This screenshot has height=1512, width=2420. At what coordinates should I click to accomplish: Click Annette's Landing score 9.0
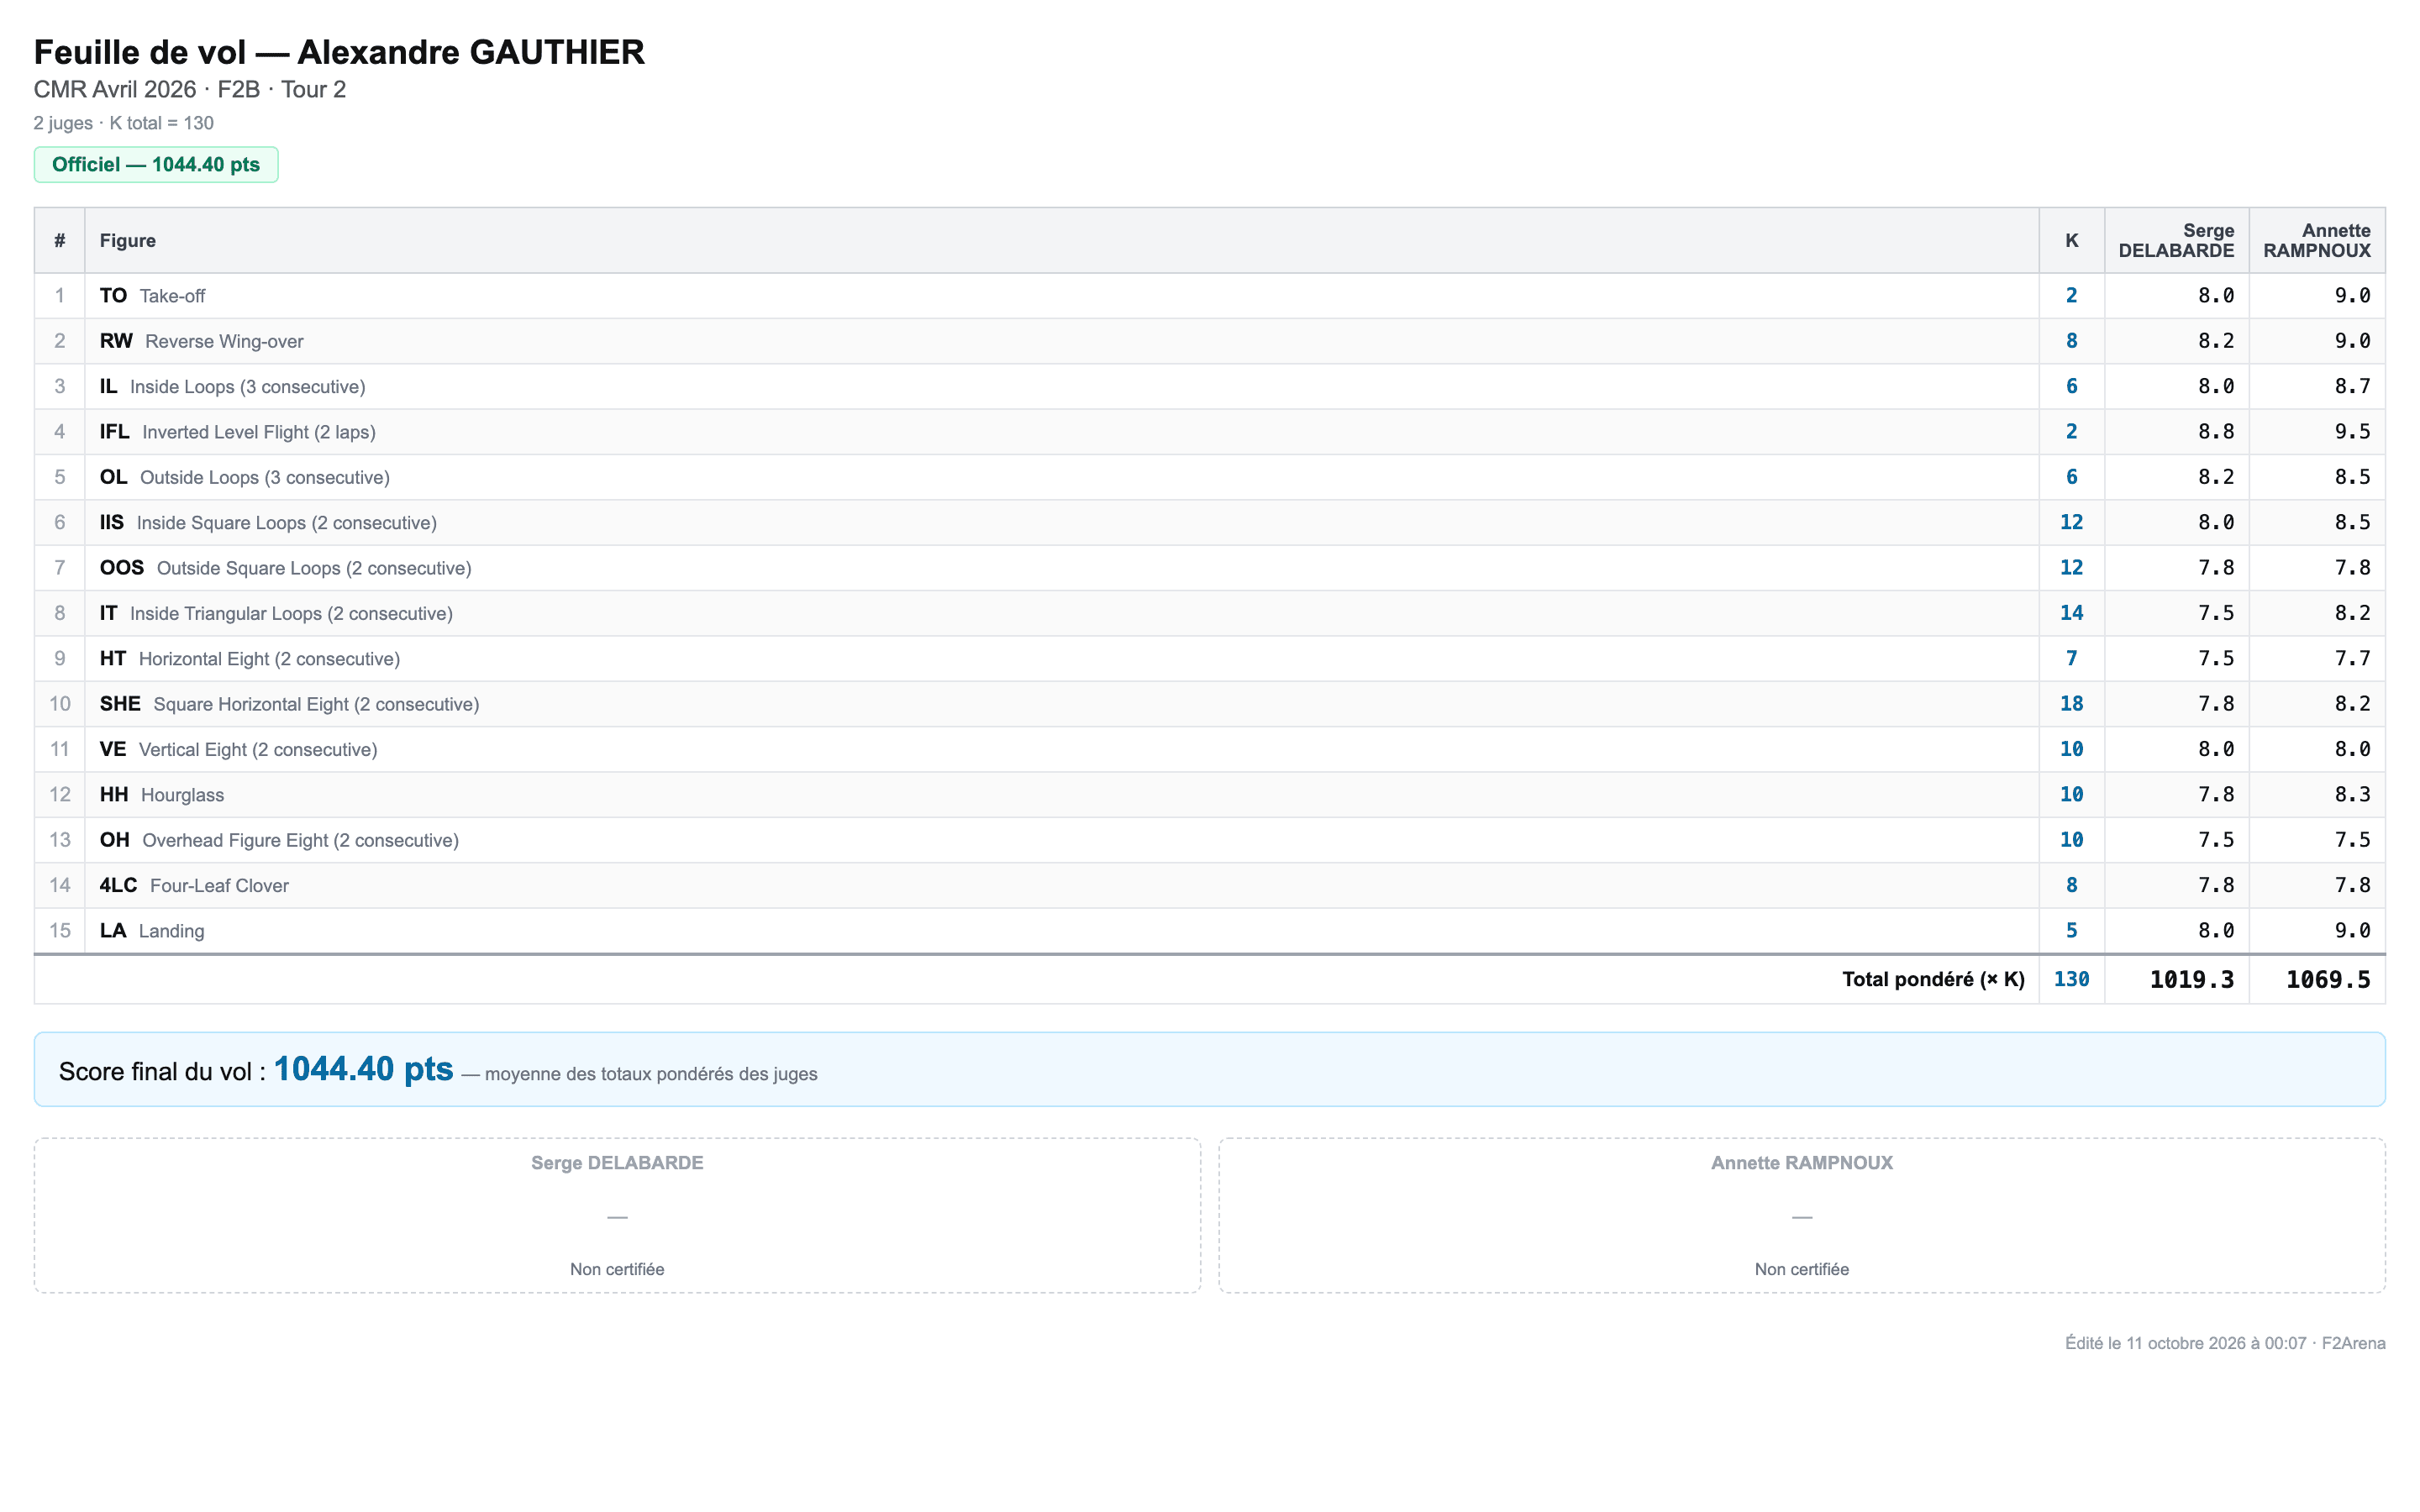pos(2352,931)
